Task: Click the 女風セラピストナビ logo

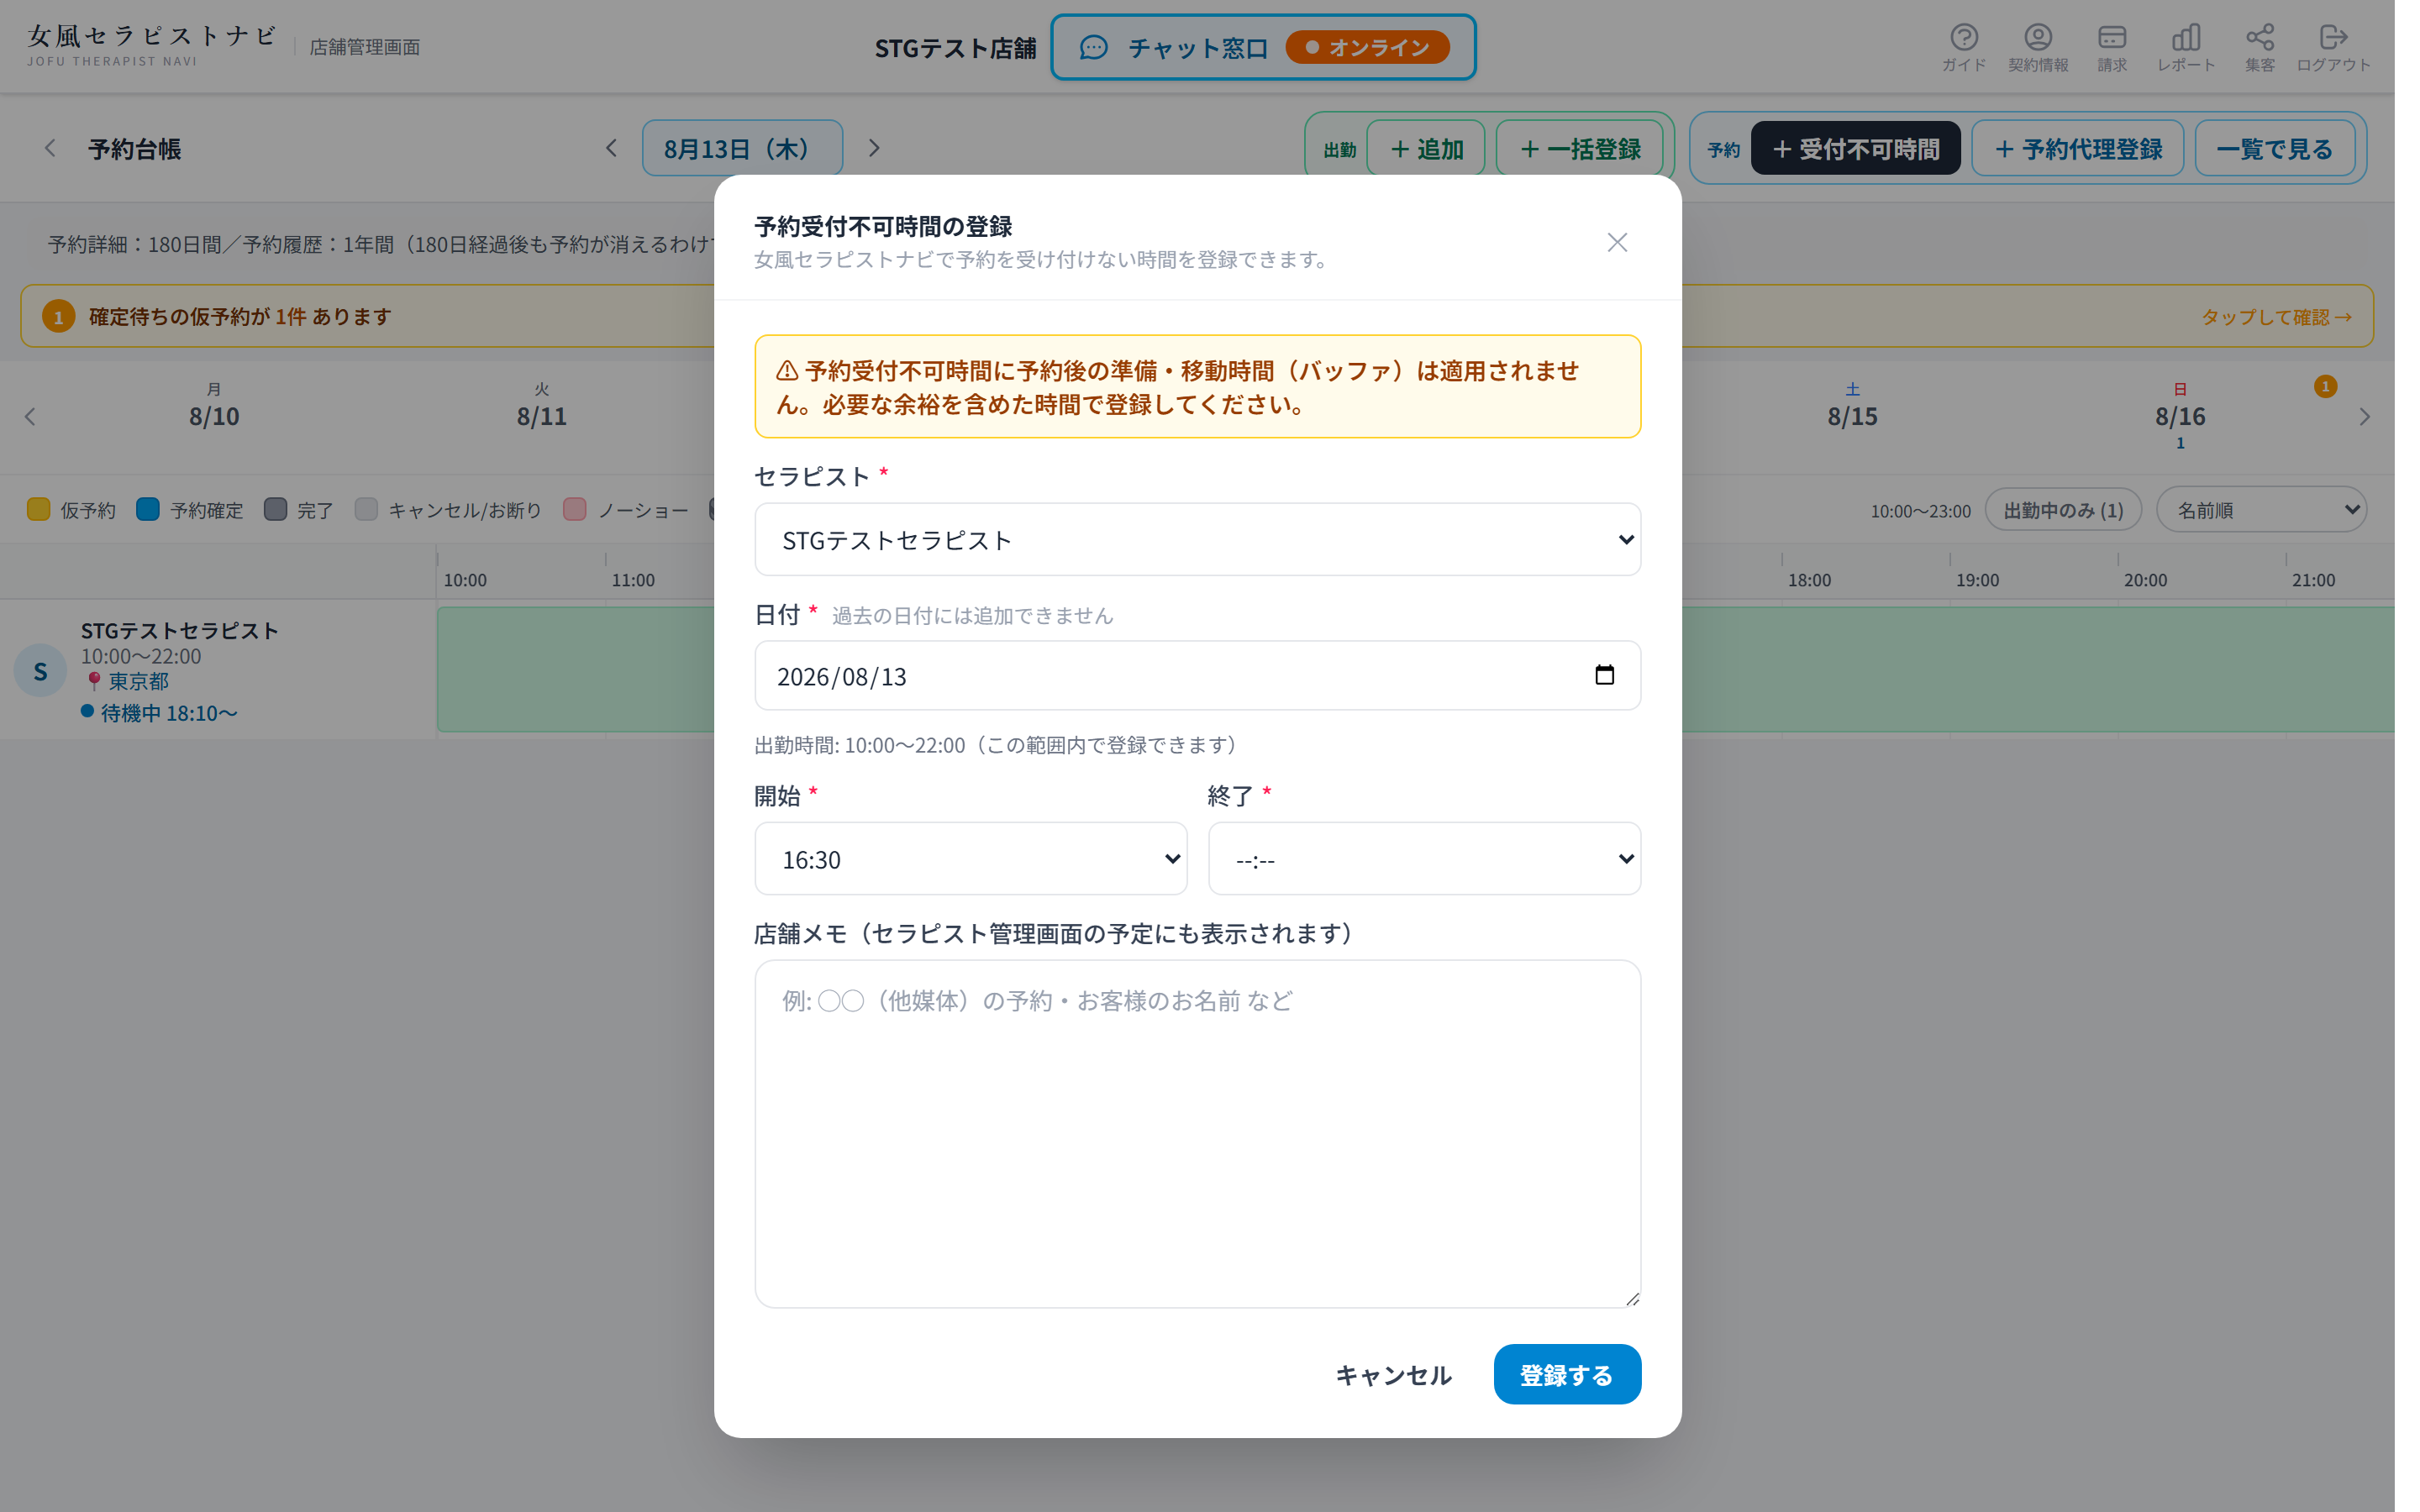Action: [151, 45]
